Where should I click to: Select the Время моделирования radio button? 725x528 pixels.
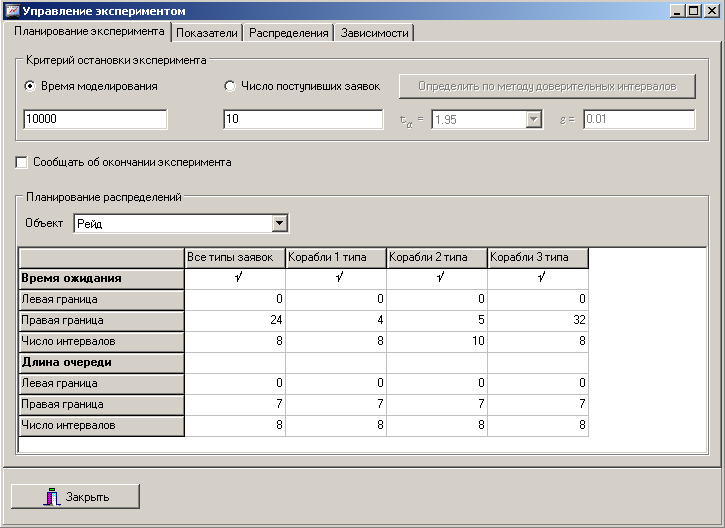tap(91, 86)
